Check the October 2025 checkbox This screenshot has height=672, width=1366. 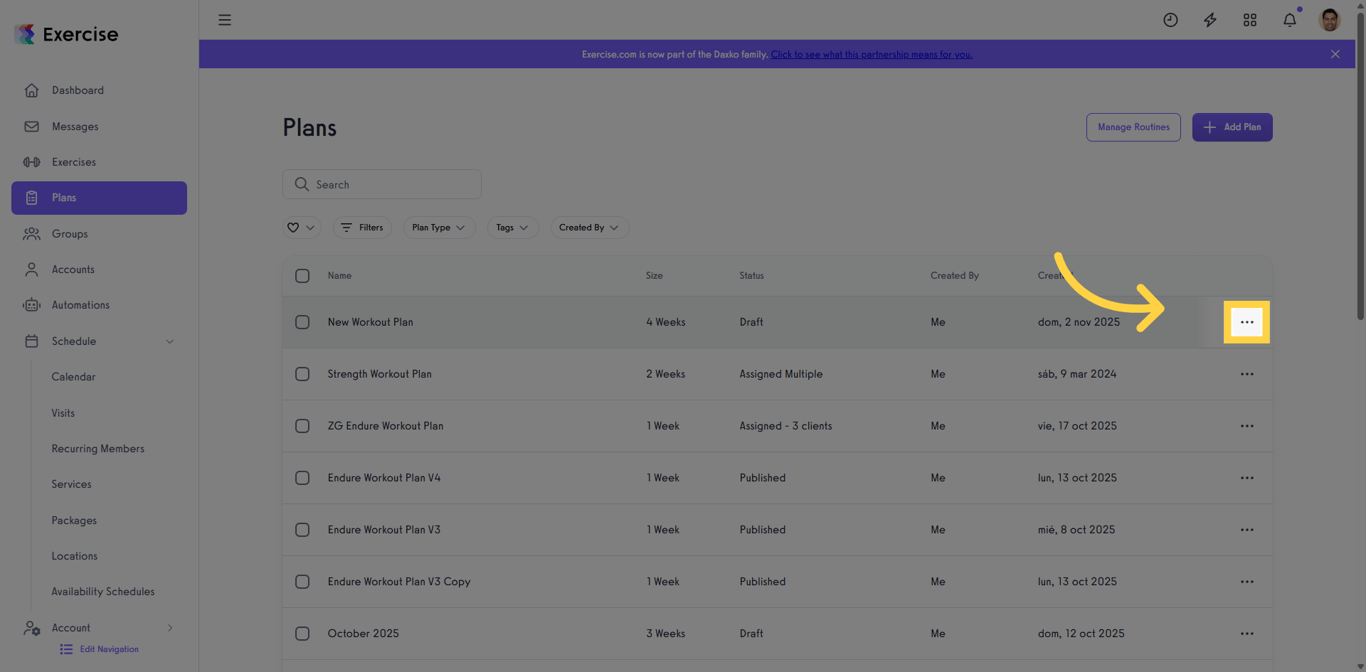tap(302, 634)
